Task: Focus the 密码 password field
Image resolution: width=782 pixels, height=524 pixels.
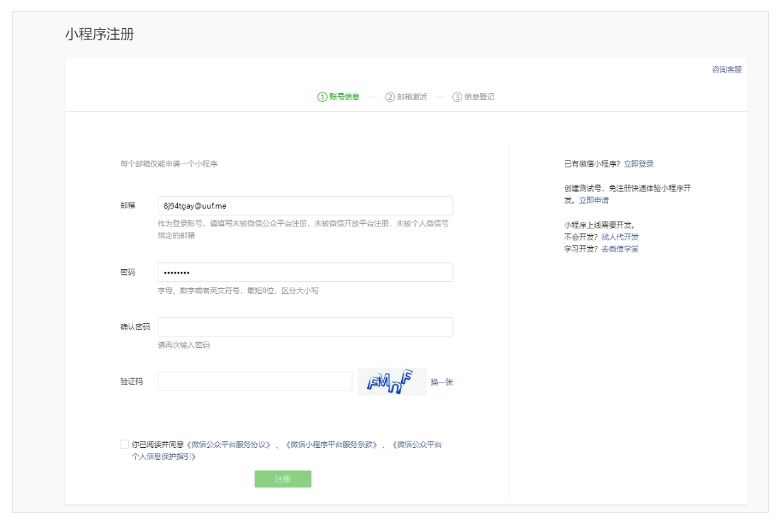Action: pyautogui.click(x=305, y=272)
